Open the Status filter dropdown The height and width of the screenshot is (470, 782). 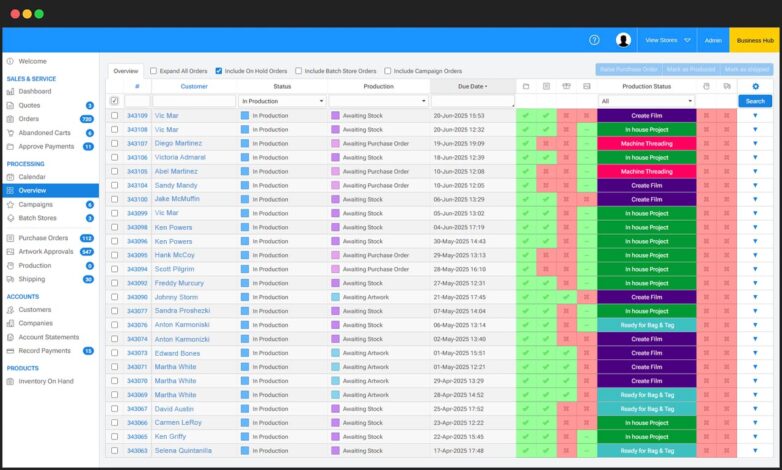pyautogui.click(x=282, y=101)
